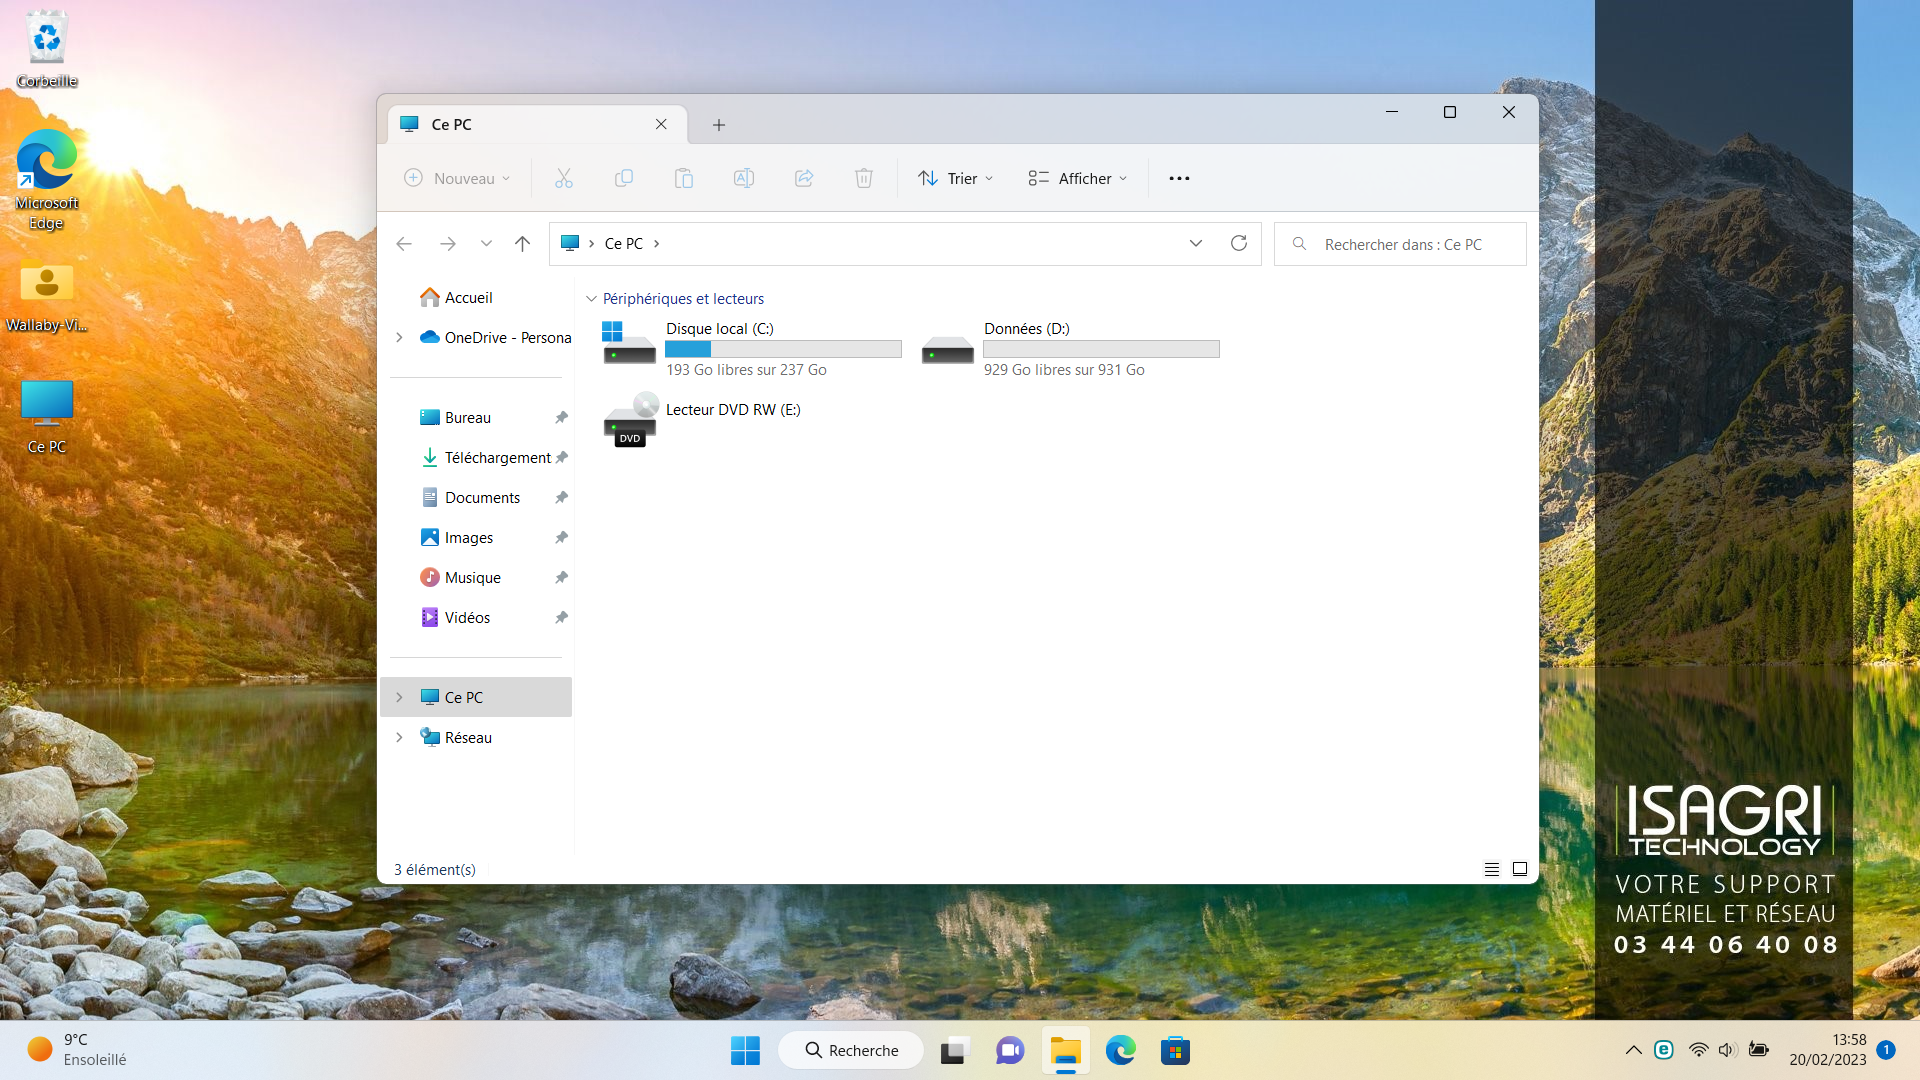
Task: Switch to large icons view in status bar
Action: tap(1520, 869)
